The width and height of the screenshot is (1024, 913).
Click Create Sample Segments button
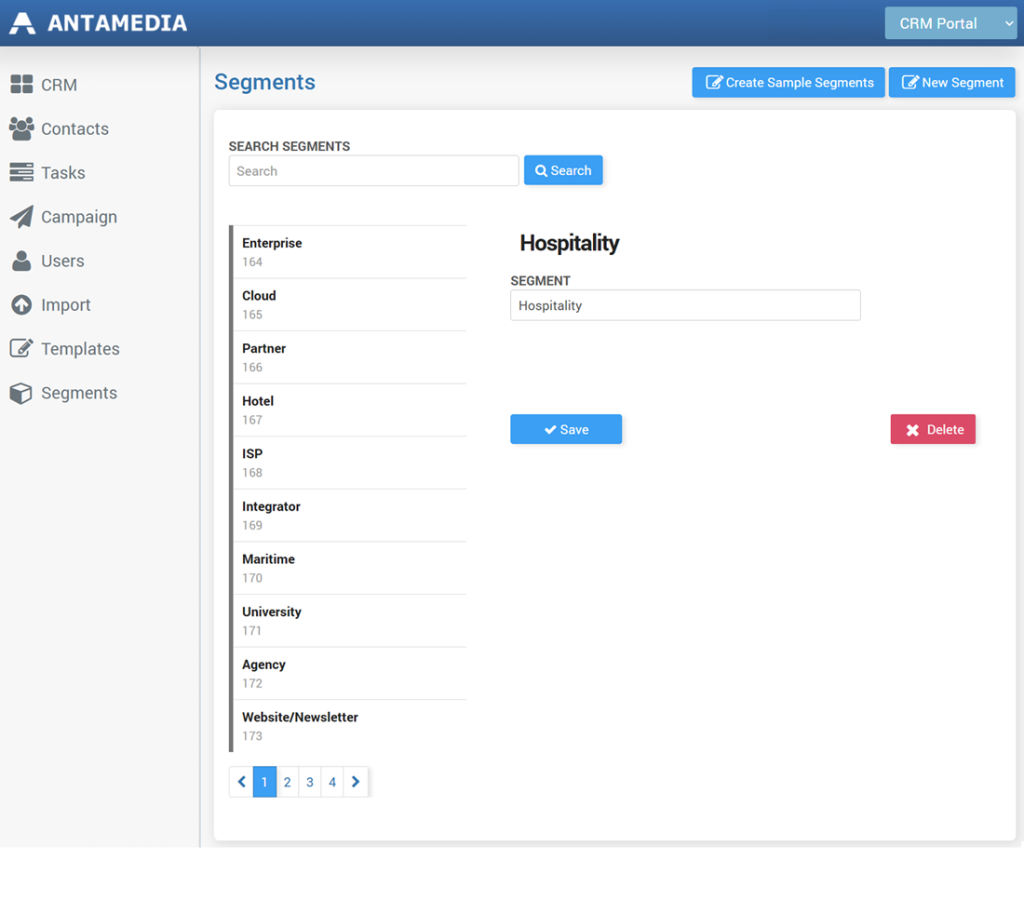point(788,82)
